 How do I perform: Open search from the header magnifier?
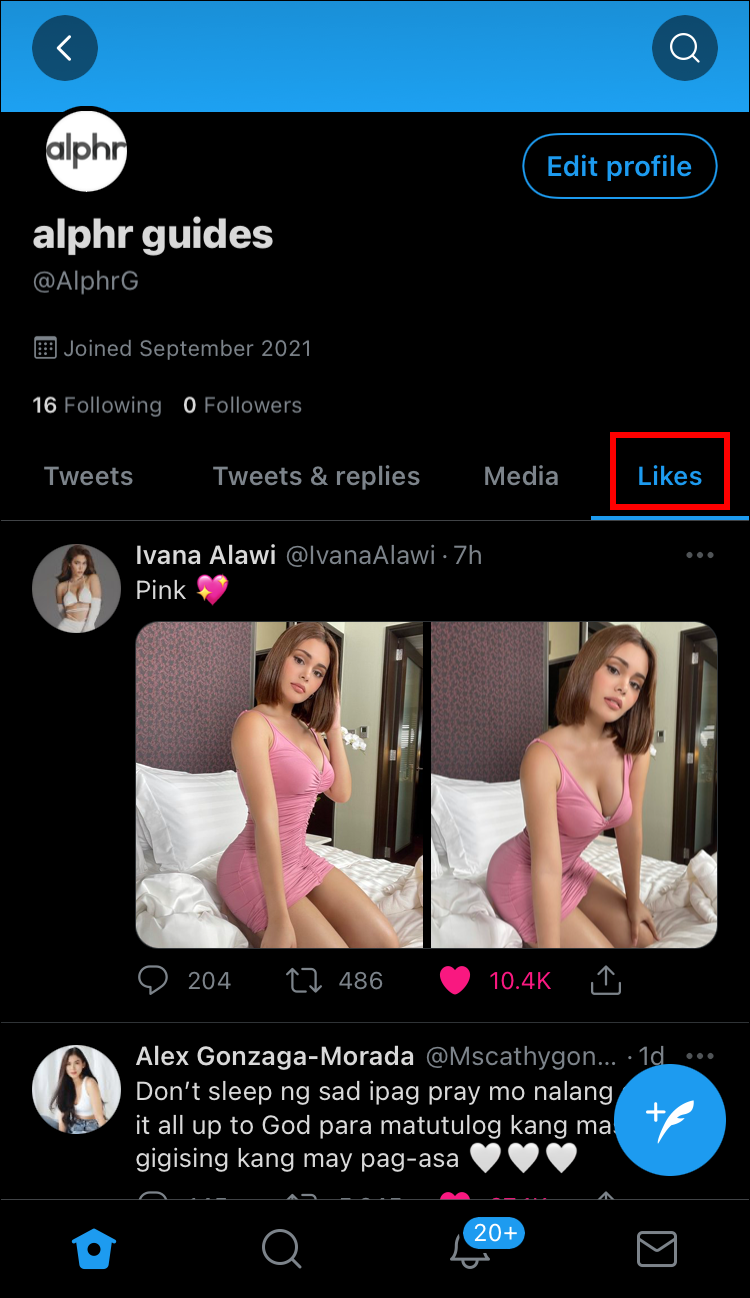[684, 48]
